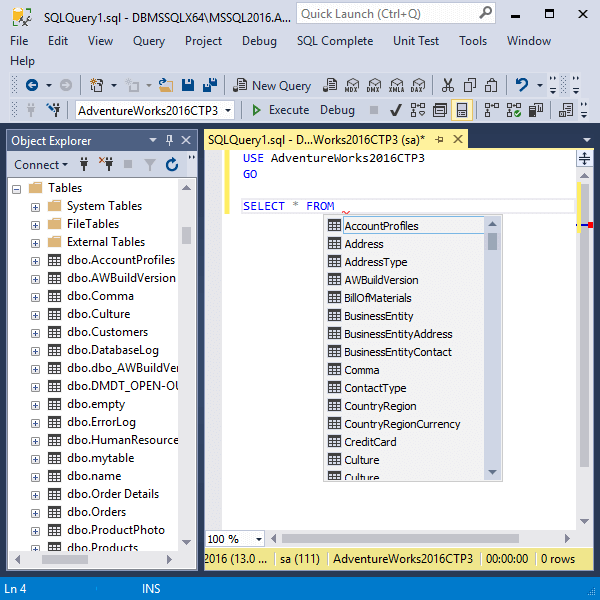Click the Object Explorer horizontal scrollbar
Image resolution: width=600 pixels, height=600 pixels.
coord(65,559)
